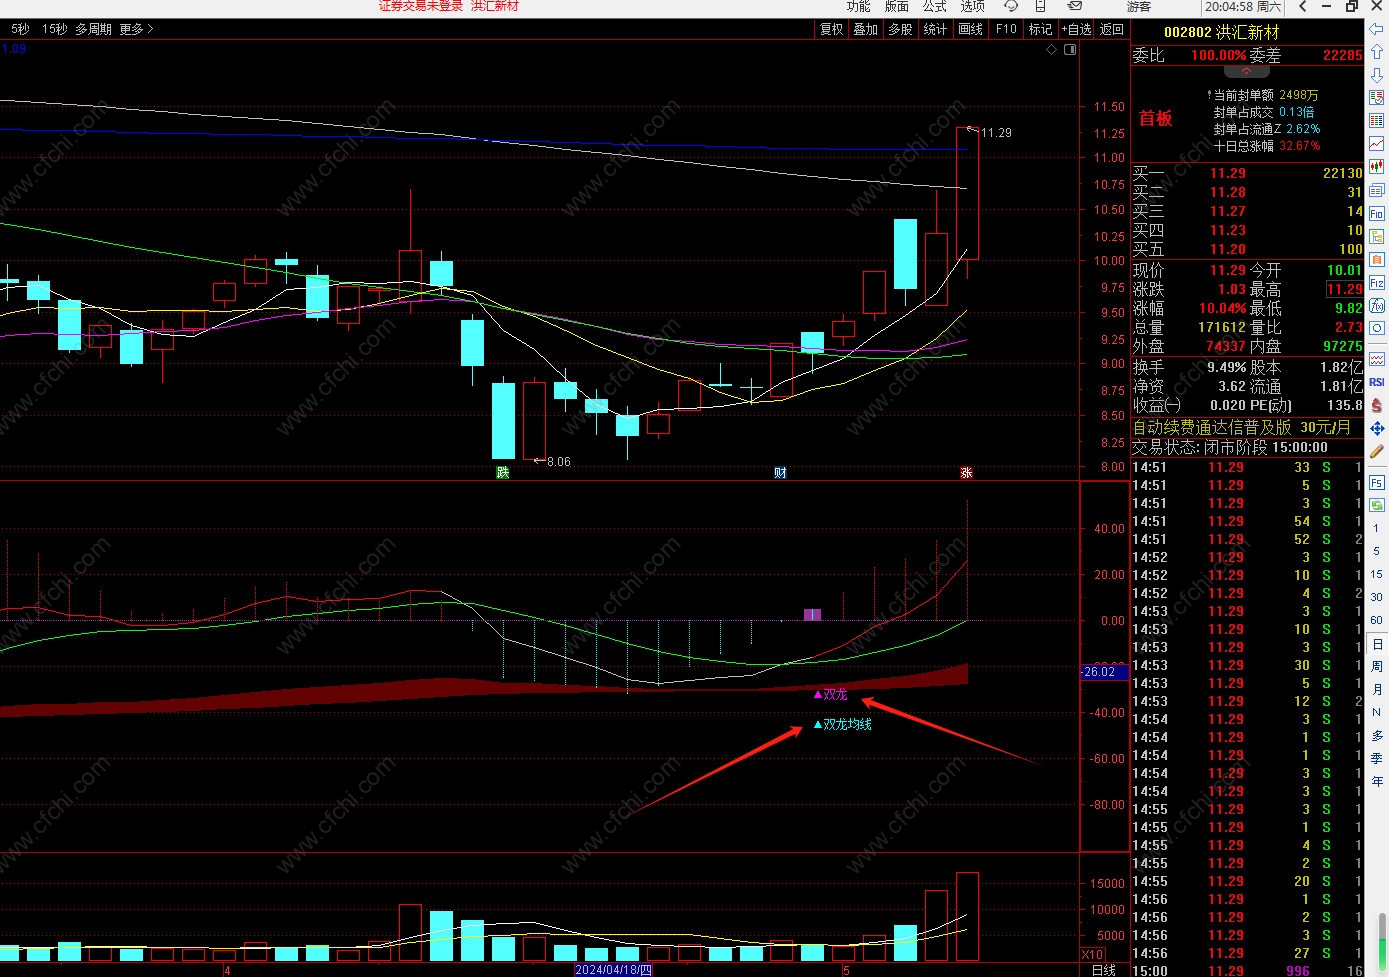
Task: Open the mobile phone icon in title bar
Action: pyautogui.click(x=1040, y=6)
